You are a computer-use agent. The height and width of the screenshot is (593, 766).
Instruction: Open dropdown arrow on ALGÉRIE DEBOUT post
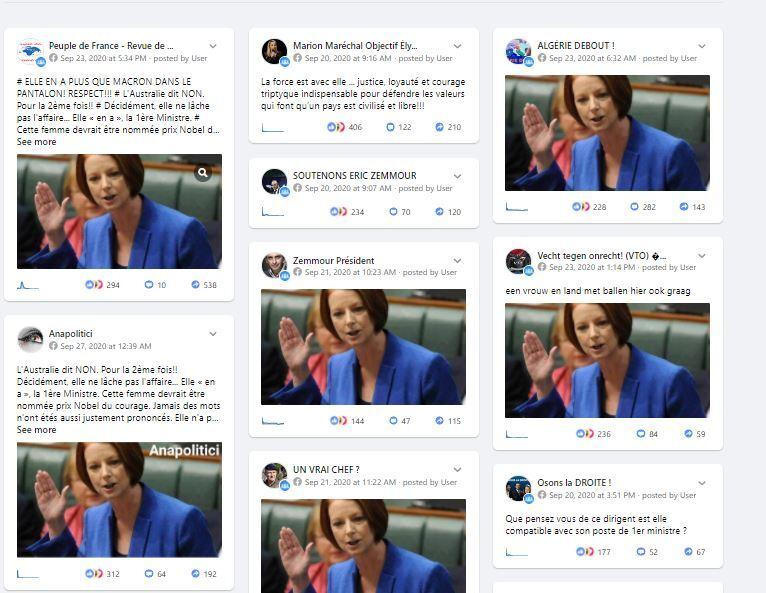click(x=702, y=46)
